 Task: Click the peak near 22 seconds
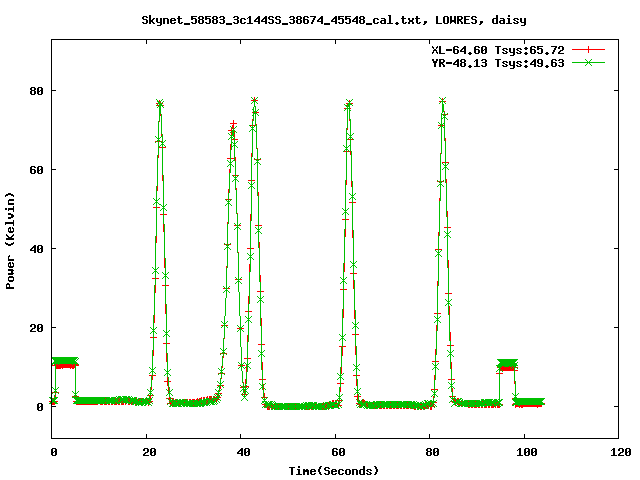[x=159, y=103]
